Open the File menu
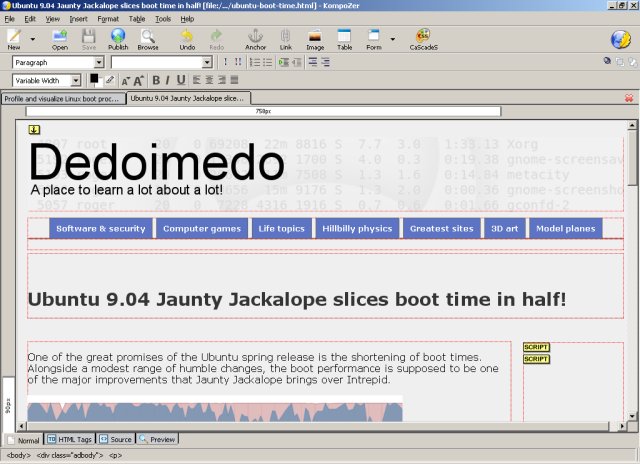The image size is (640, 464). [x=9, y=19]
